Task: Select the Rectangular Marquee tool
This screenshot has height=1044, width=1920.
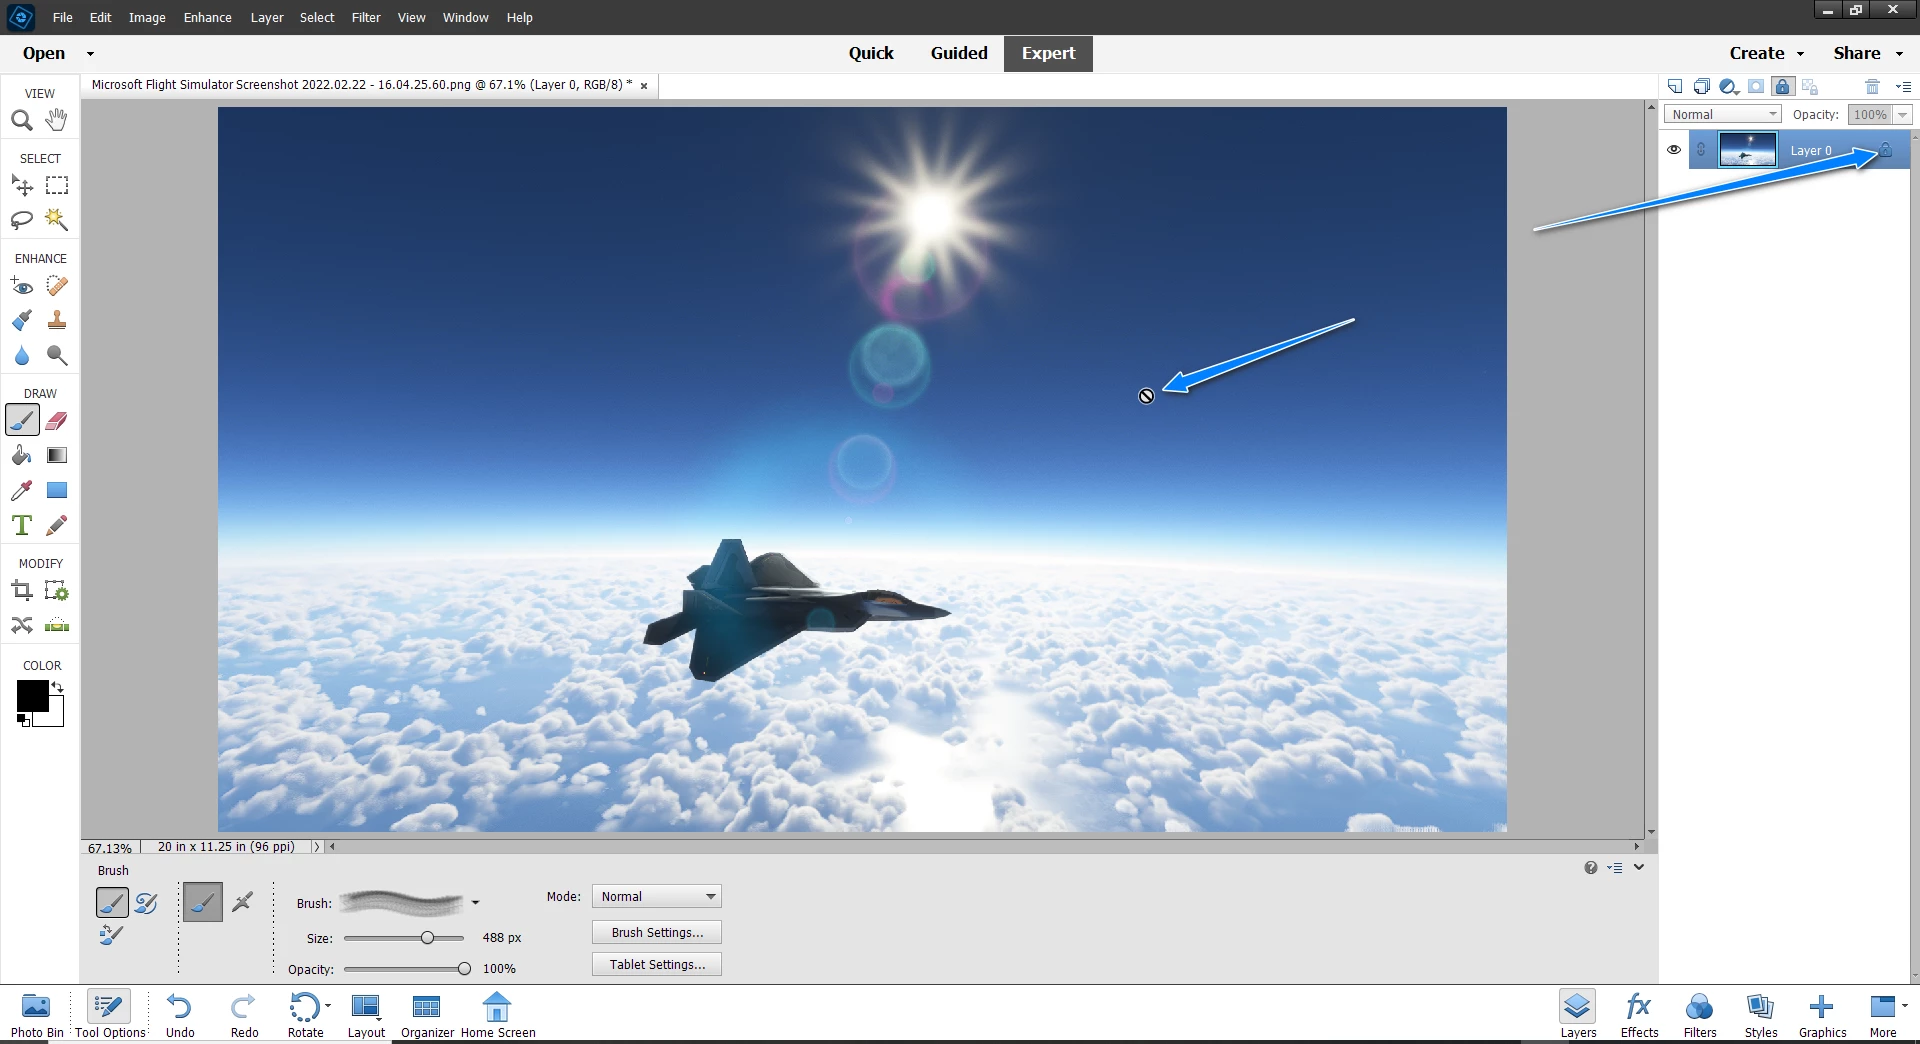Action: point(57,185)
